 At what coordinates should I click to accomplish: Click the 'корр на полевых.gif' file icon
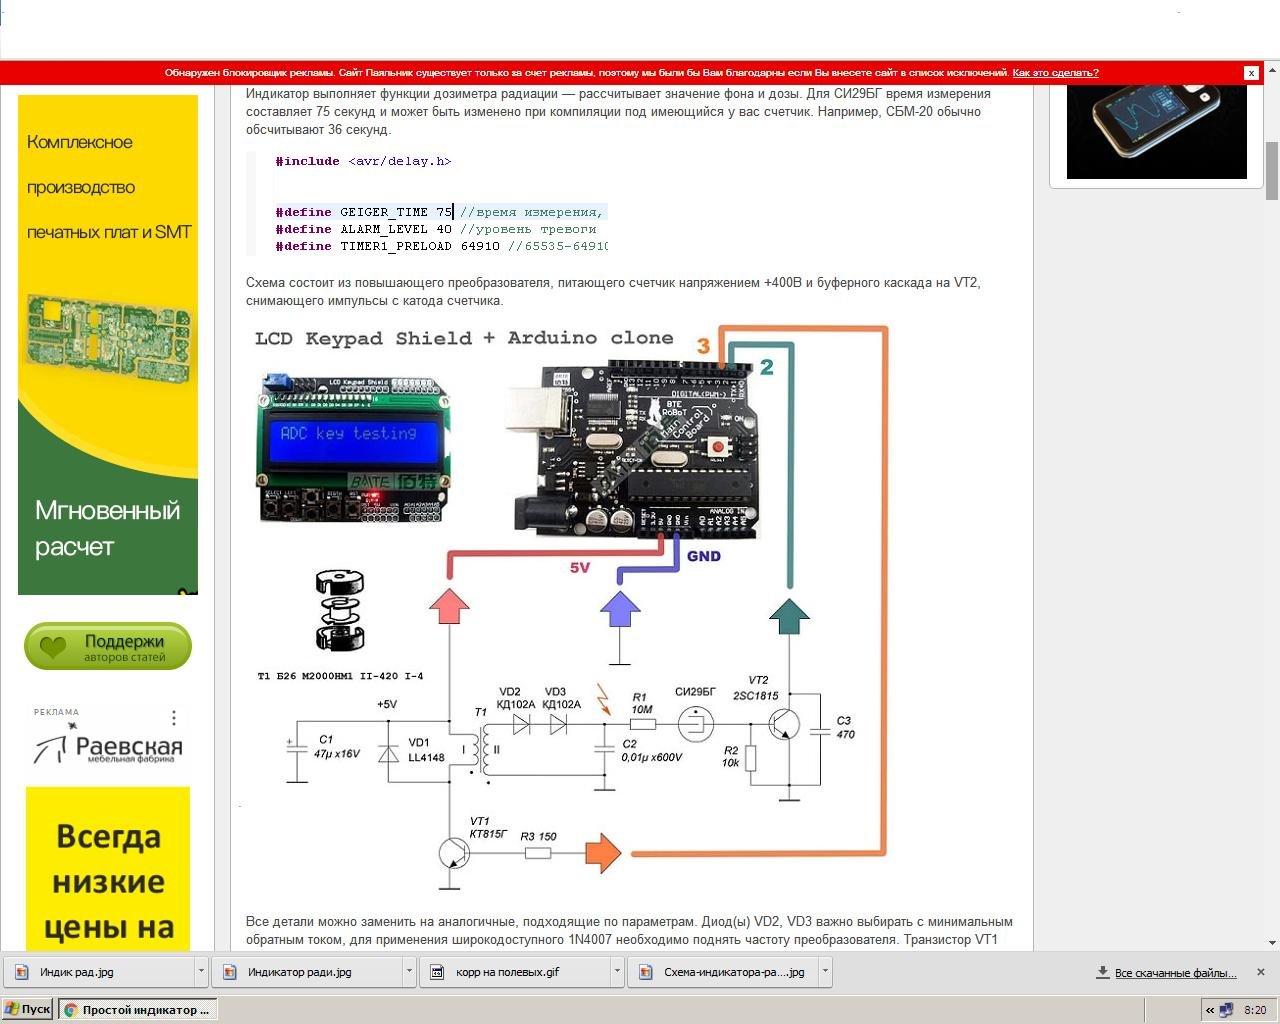(437, 972)
